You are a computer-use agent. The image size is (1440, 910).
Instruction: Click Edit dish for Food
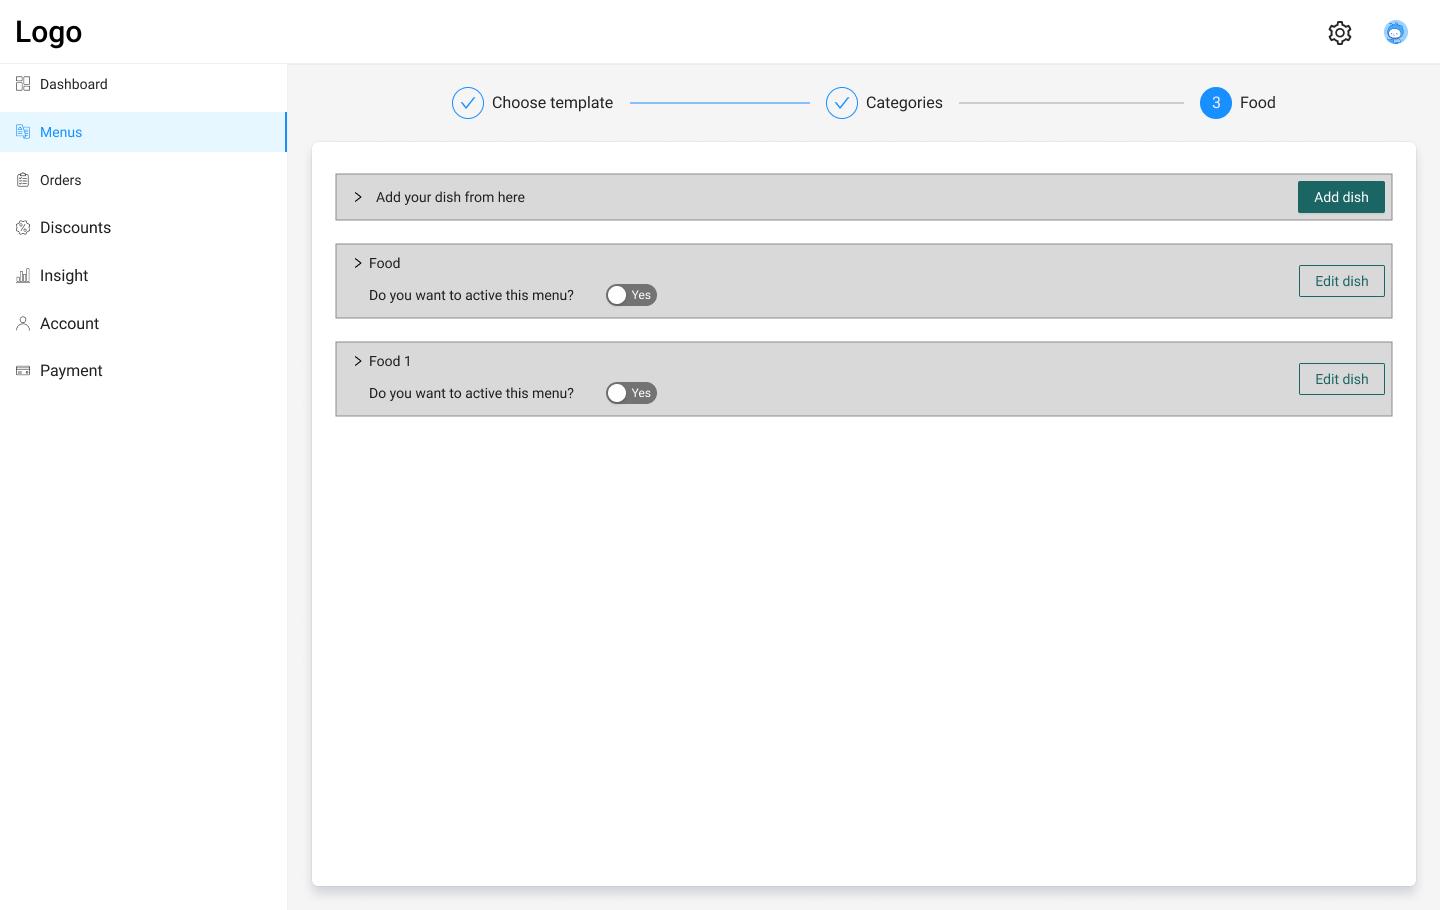(x=1342, y=281)
